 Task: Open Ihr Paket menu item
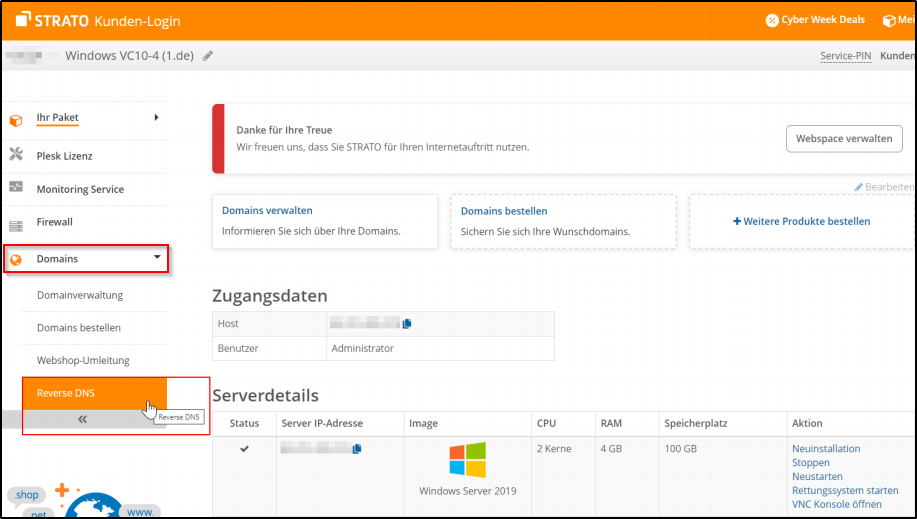point(57,118)
